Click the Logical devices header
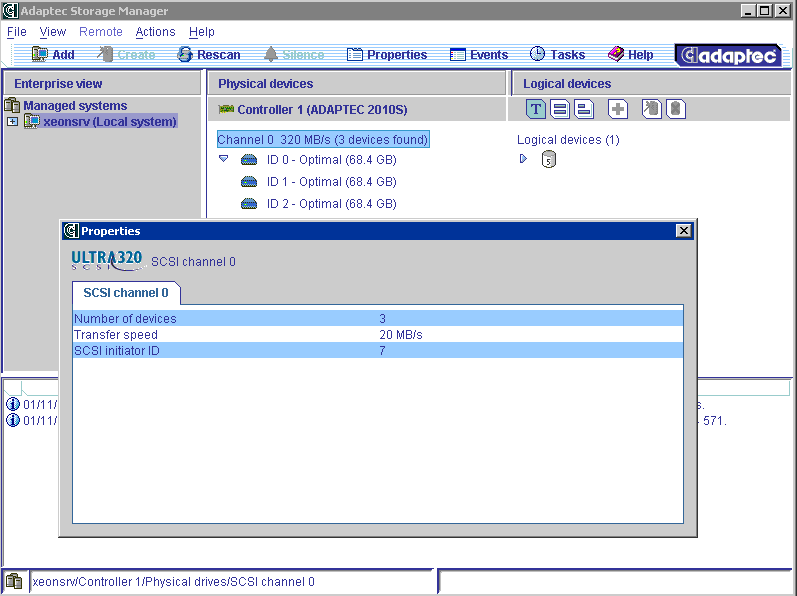The image size is (797, 596). pyautogui.click(x=651, y=83)
